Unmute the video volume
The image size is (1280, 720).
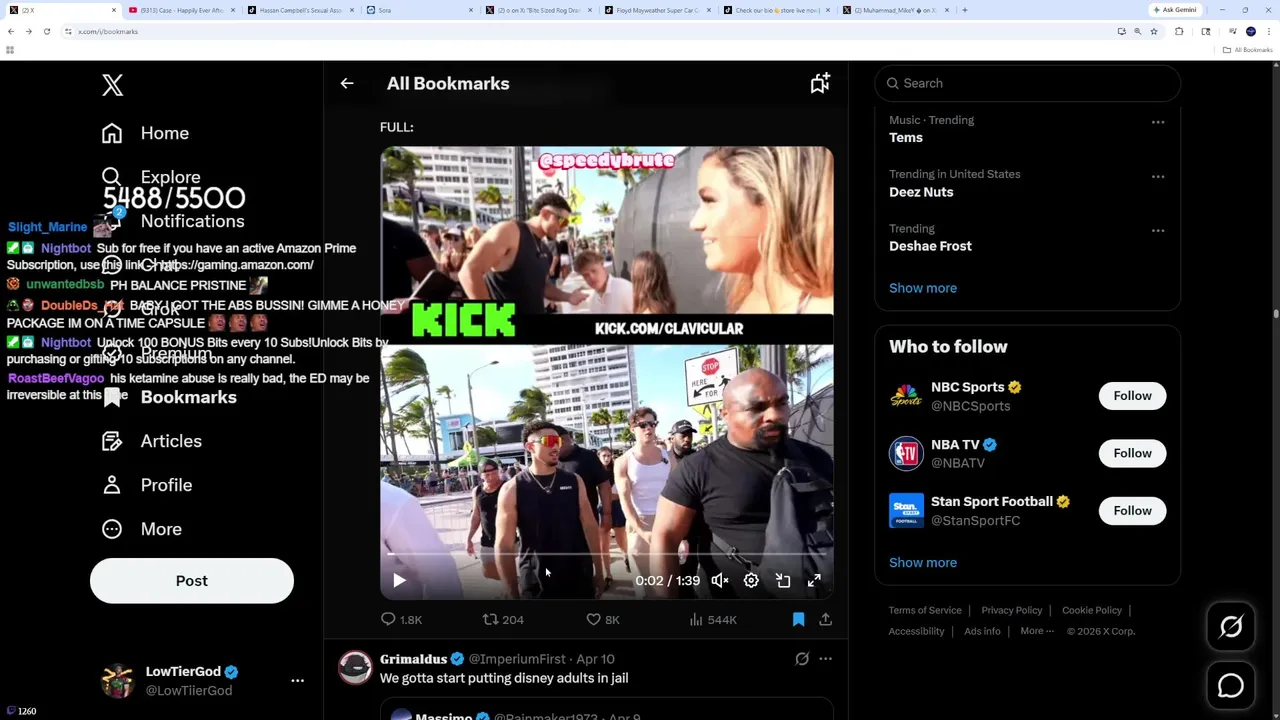click(719, 580)
